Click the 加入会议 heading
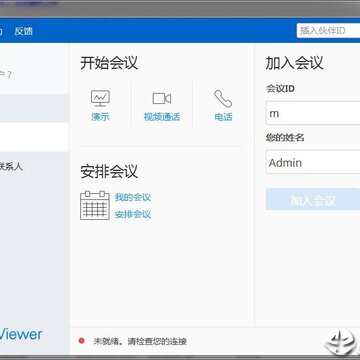Screen dimensions: 360x360 click(294, 63)
